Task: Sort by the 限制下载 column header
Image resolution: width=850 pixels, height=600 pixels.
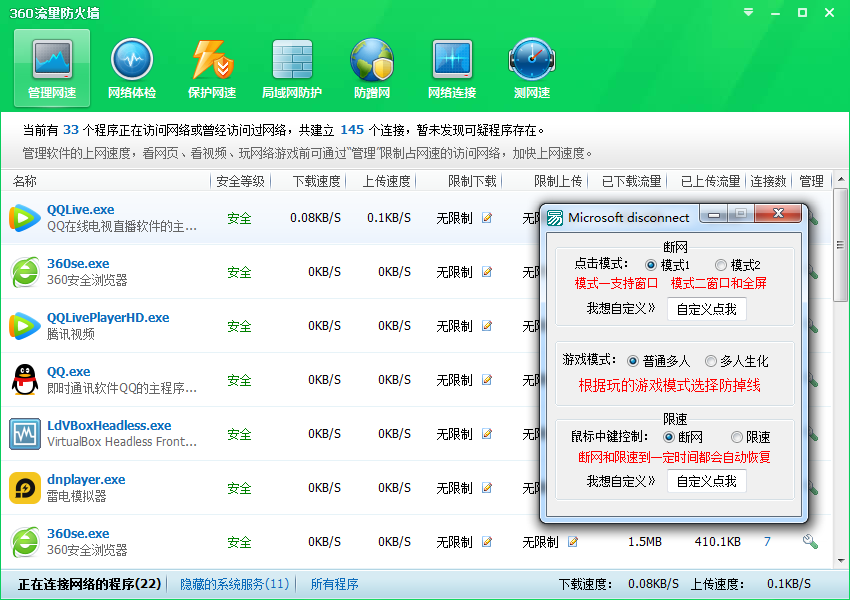Action: pos(459,181)
